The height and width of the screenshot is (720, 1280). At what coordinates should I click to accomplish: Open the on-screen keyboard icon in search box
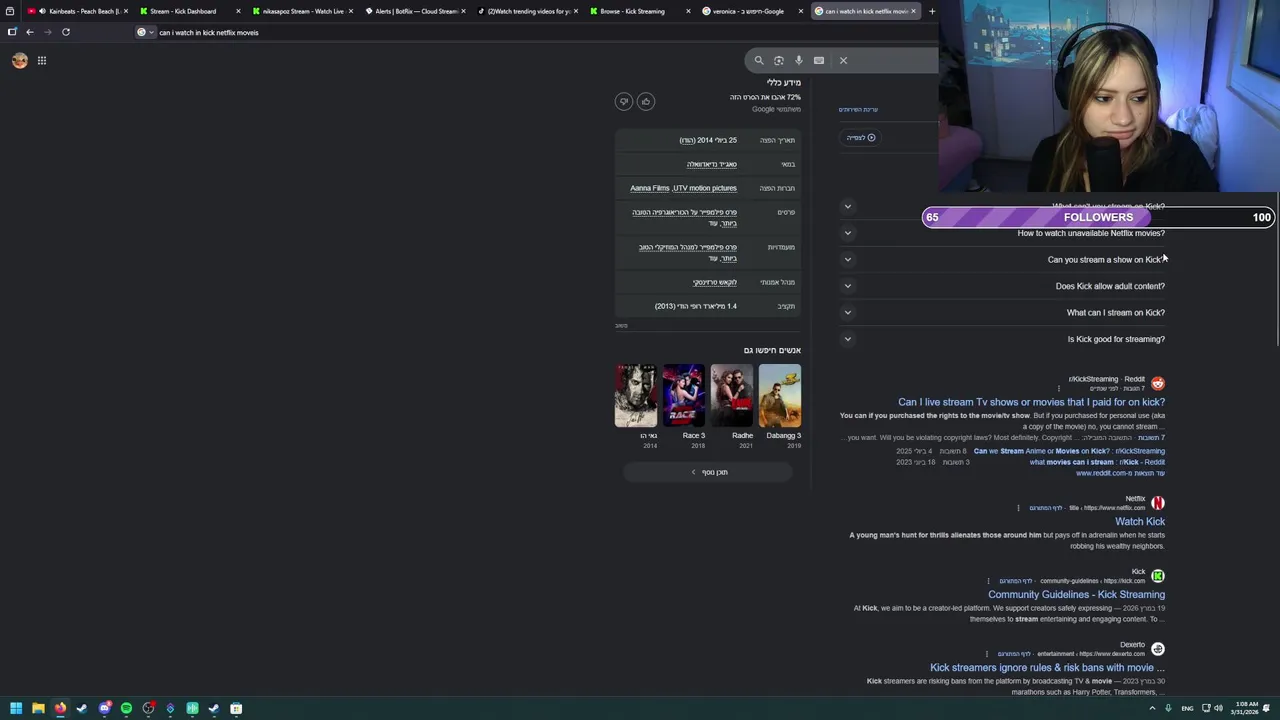point(819,61)
